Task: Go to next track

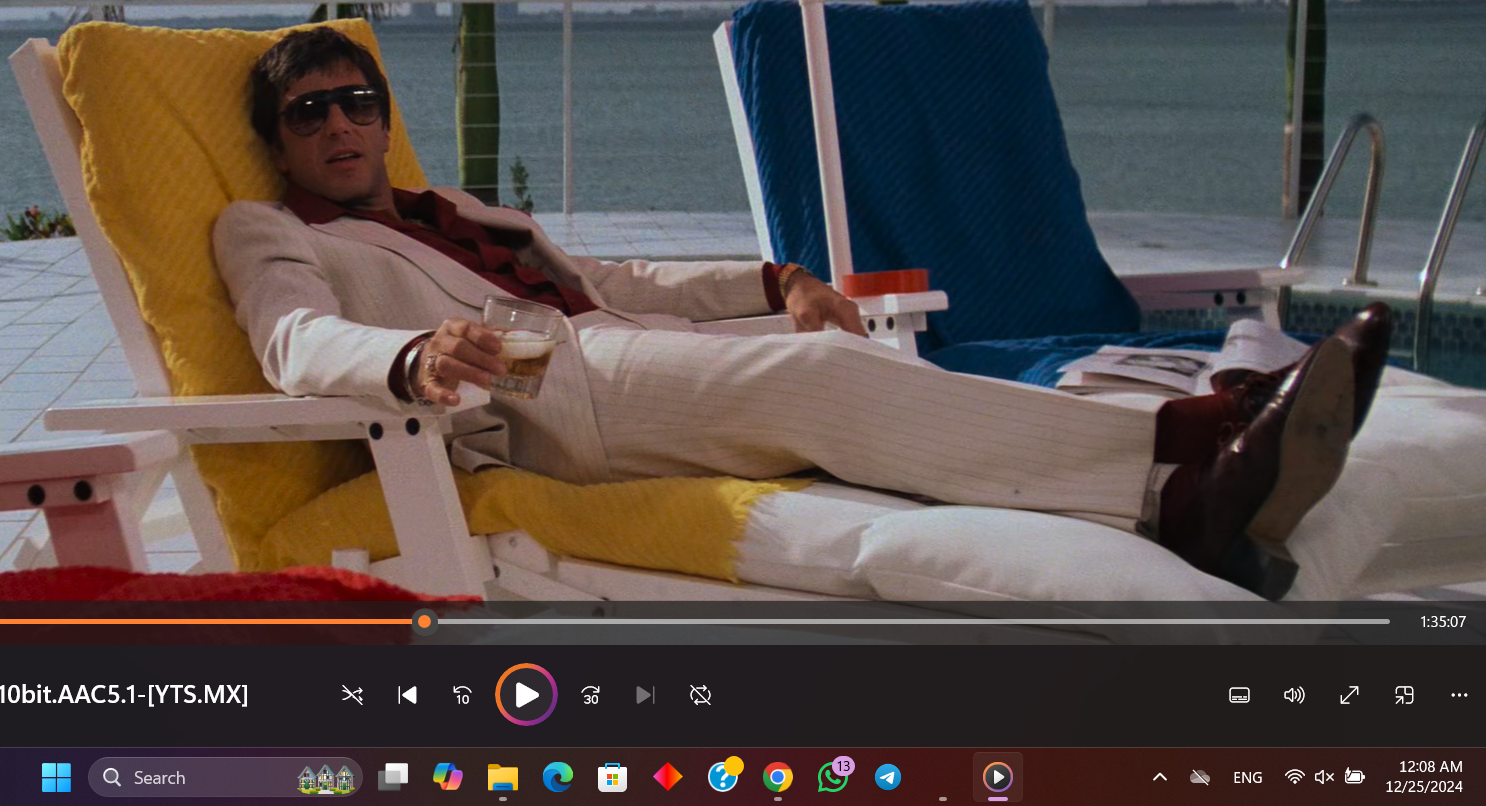Action: (x=645, y=695)
